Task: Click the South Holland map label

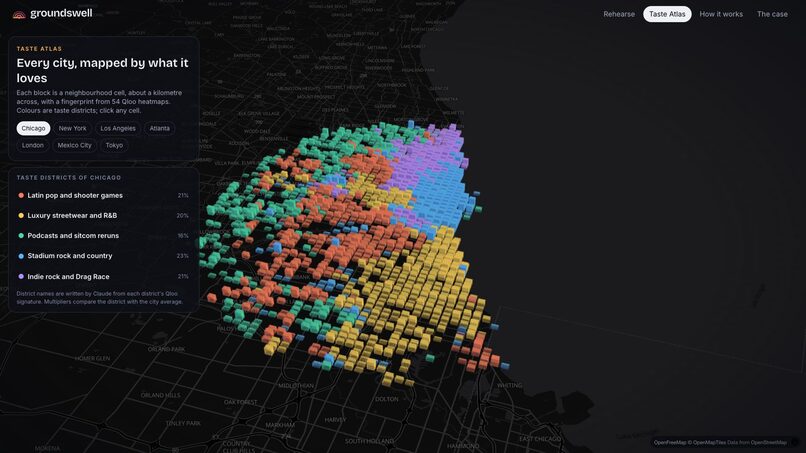Action: [x=369, y=441]
